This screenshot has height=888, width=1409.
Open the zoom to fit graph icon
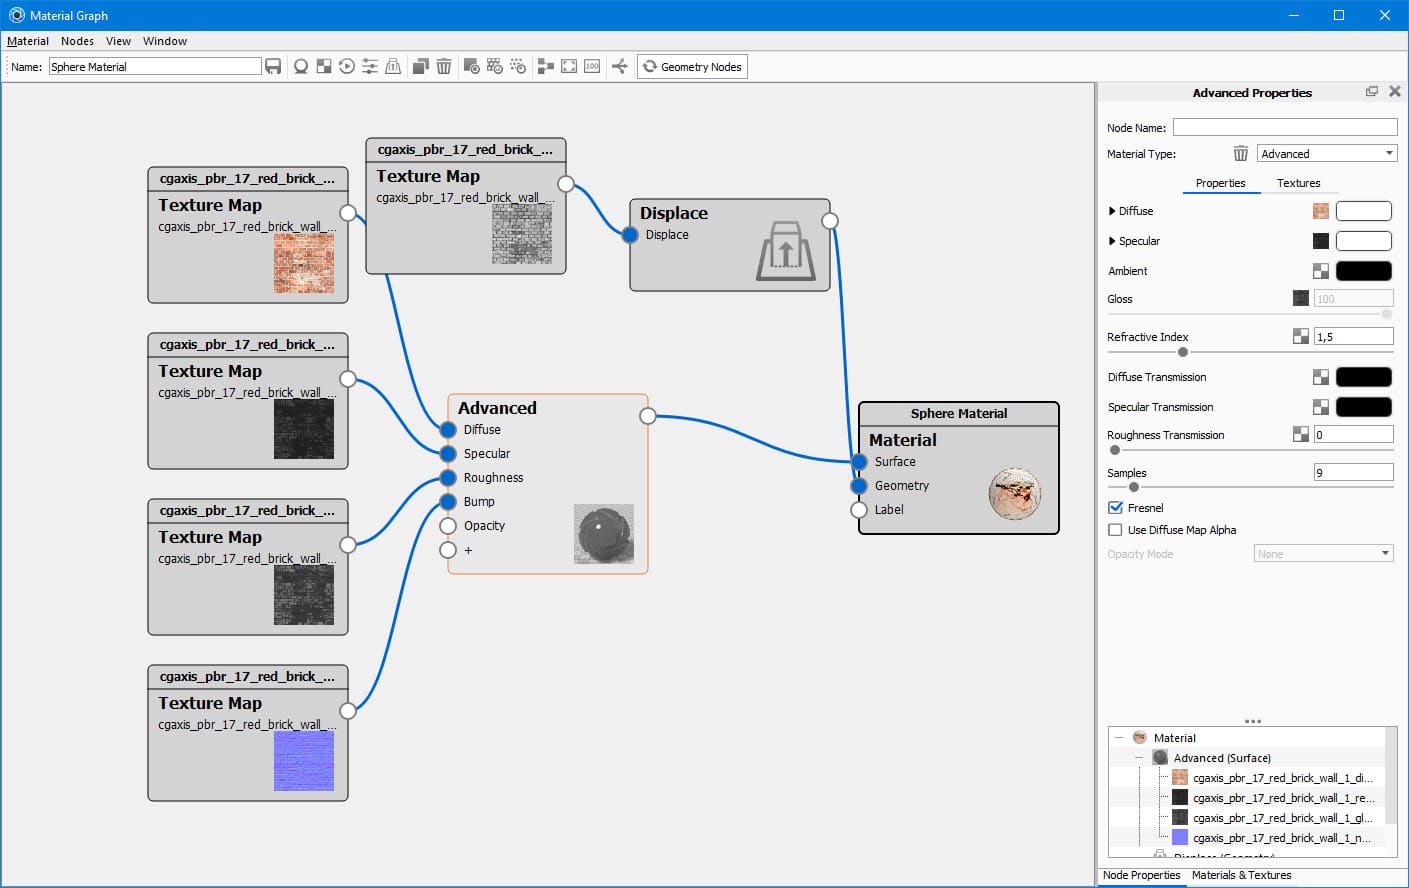coord(568,66)
